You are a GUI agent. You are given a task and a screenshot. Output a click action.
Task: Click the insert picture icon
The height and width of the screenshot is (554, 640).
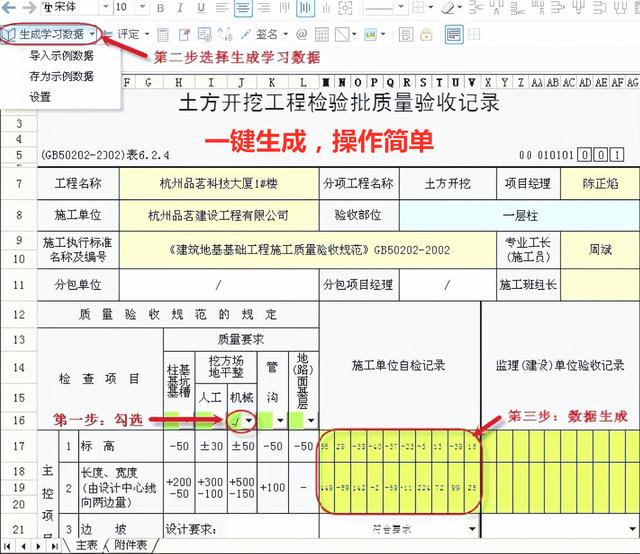coord(371,35)
